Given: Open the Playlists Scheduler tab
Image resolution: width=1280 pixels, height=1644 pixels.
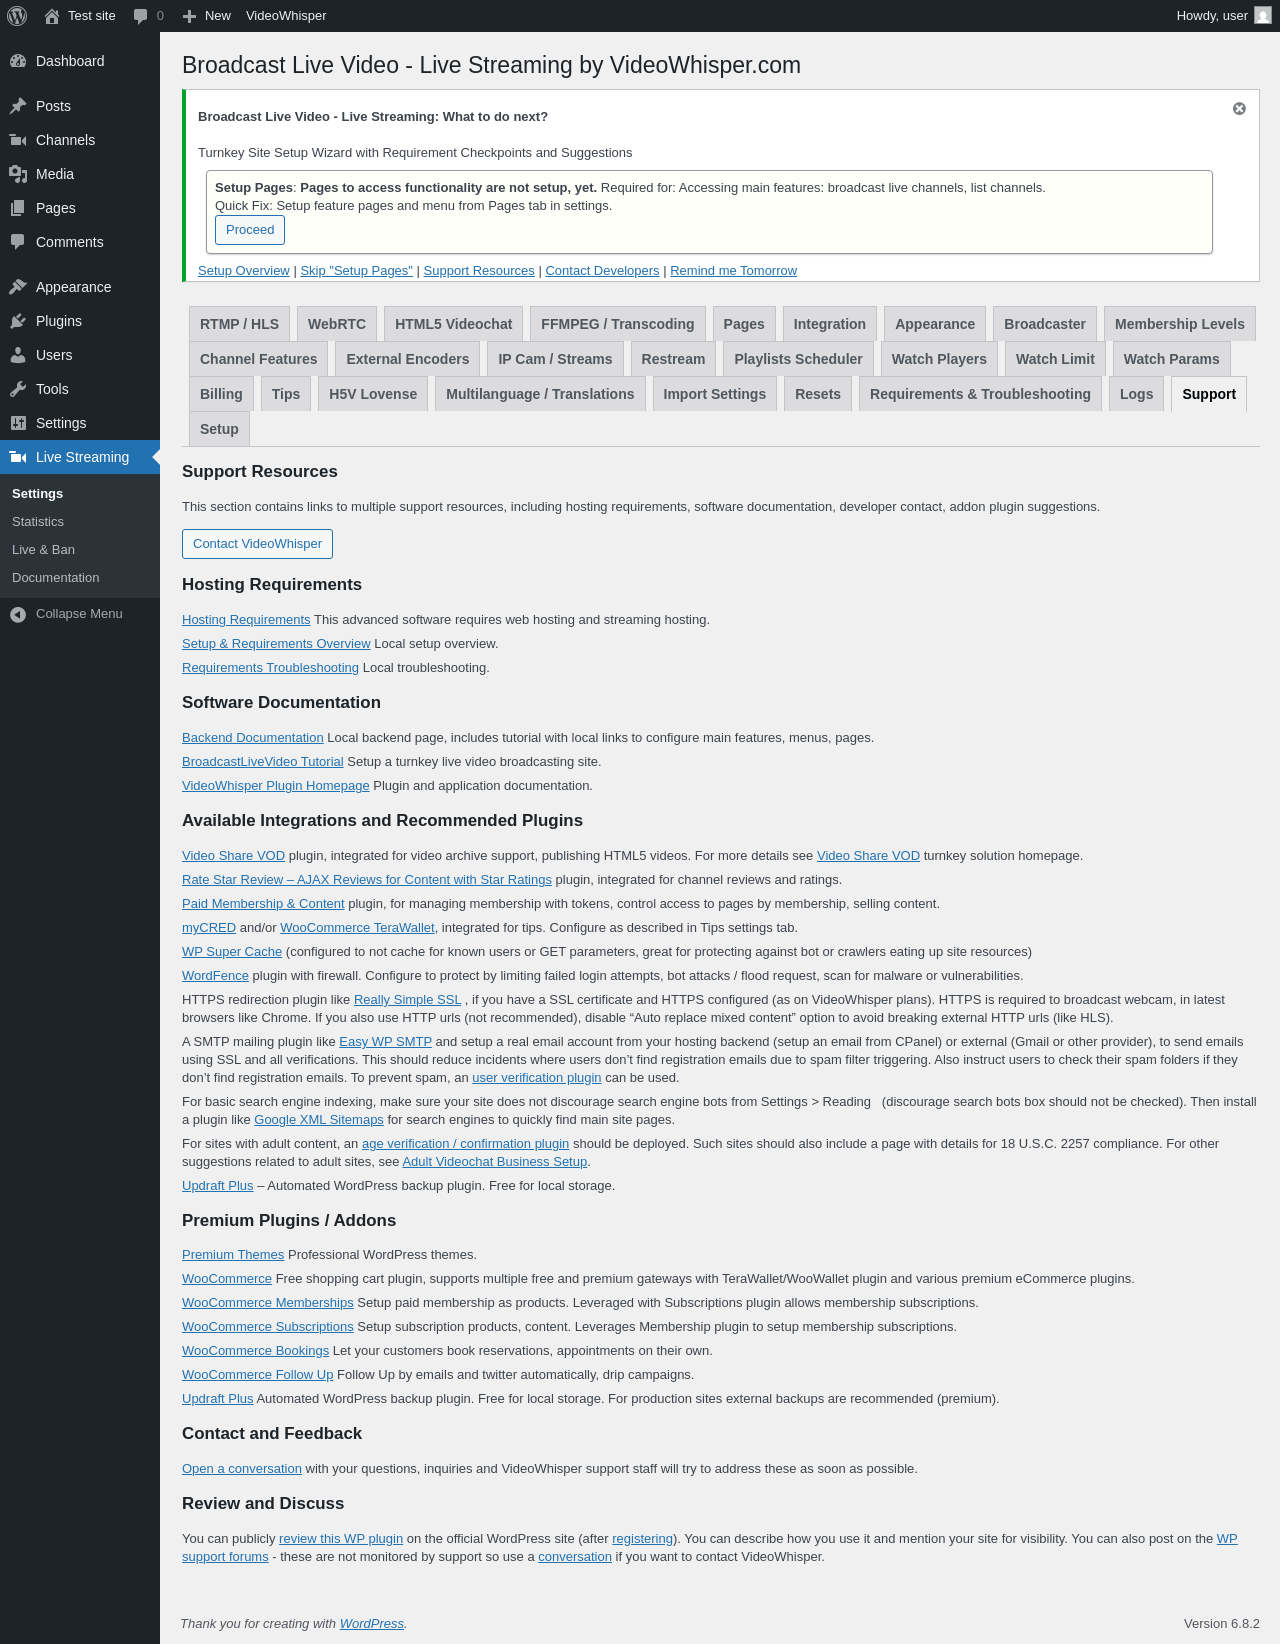Looking at the screenshot, I should tap(798, 359).
